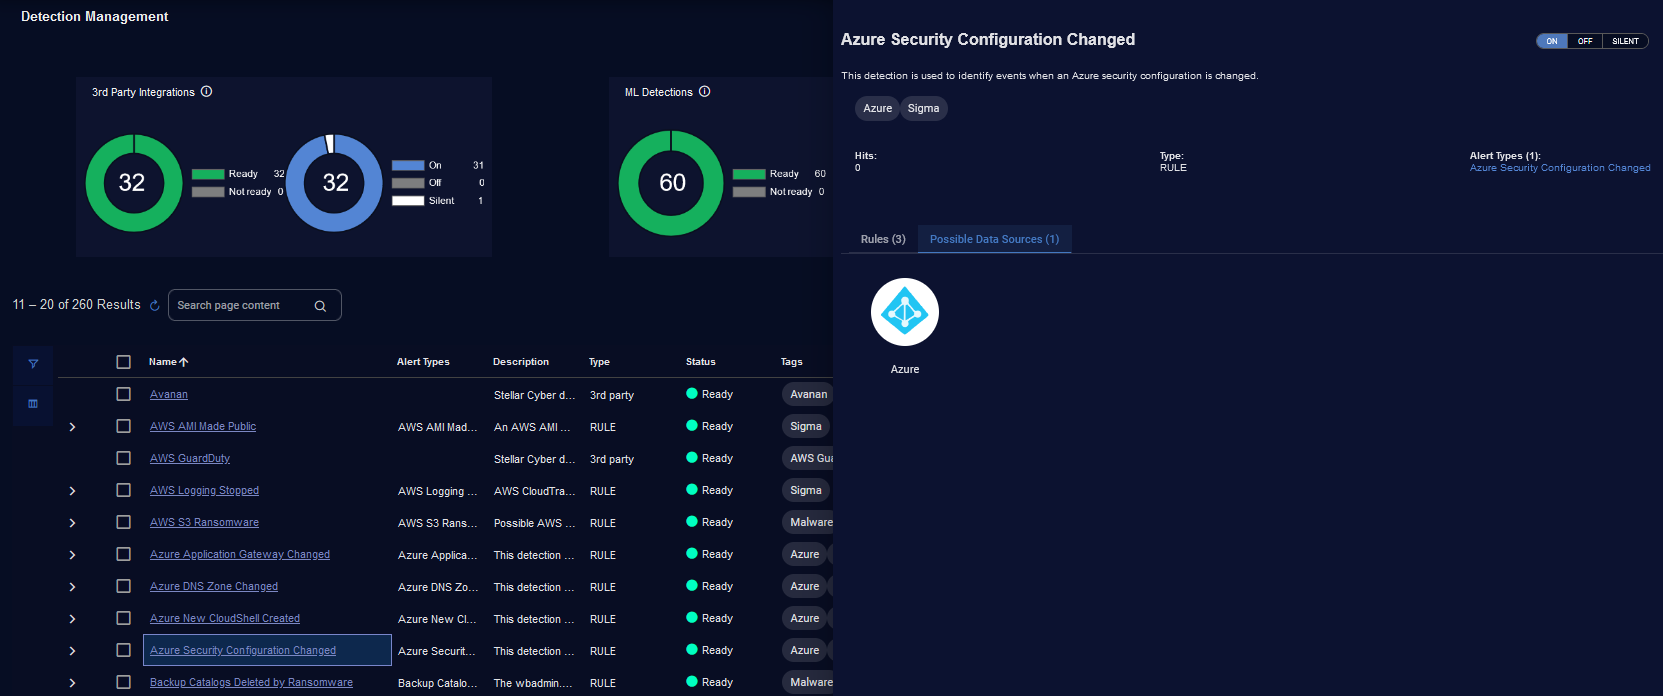Expand the Backup Catalogs Deleted by Ransomware row
Viewport: 1663px width, 696px height.
[x=72, y=683]
